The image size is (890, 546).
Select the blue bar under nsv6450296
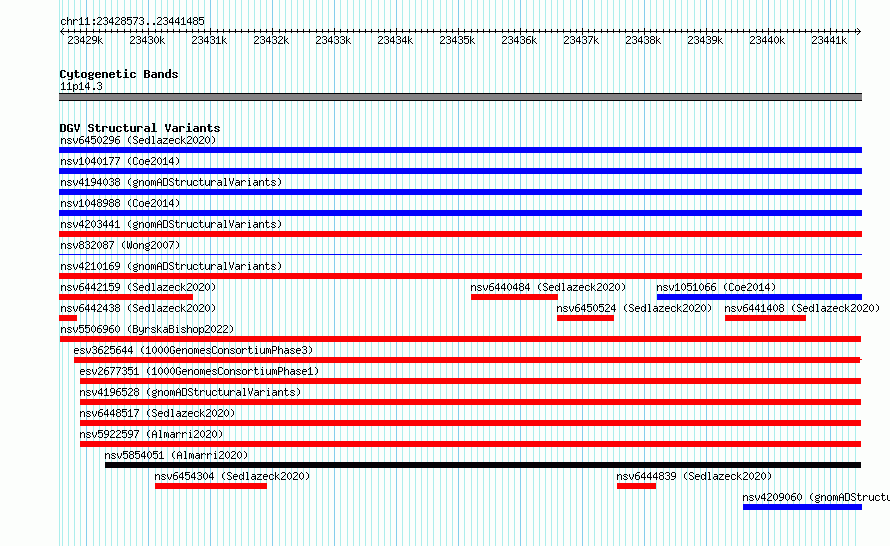460,150
